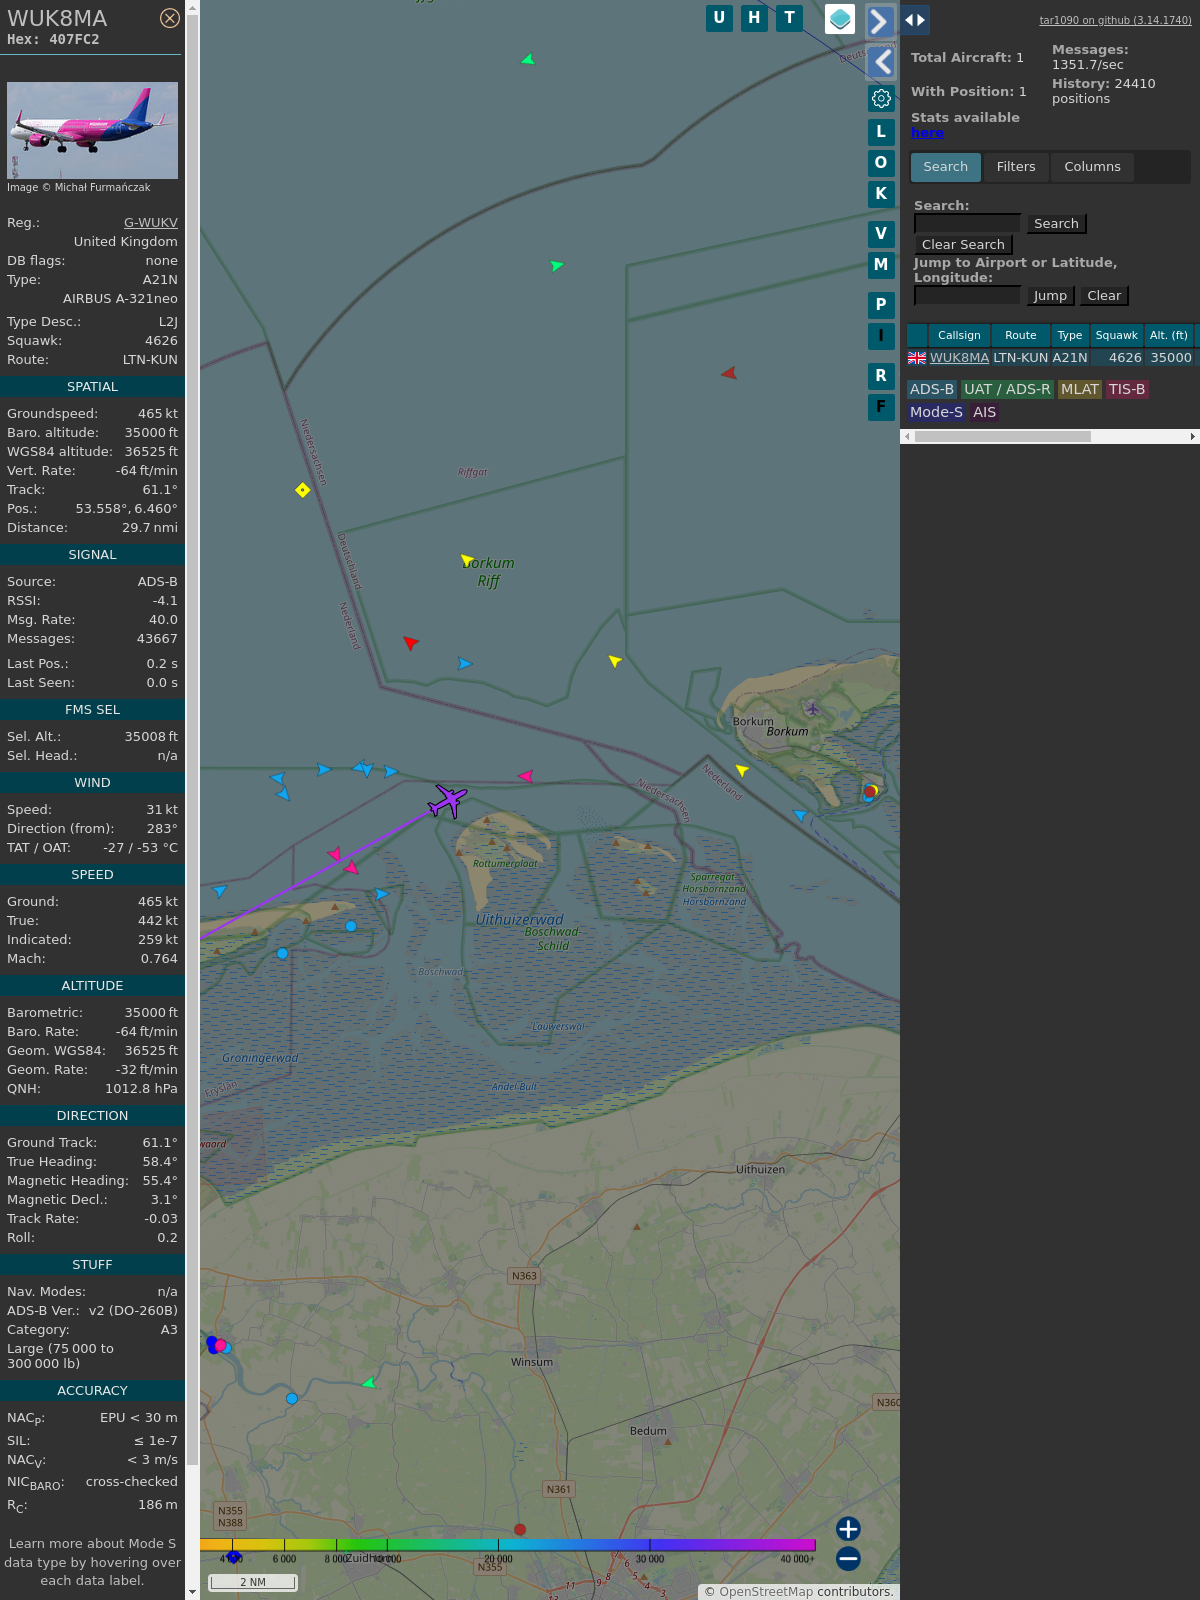Click the right chevron map button

click(x=880, y=21)
